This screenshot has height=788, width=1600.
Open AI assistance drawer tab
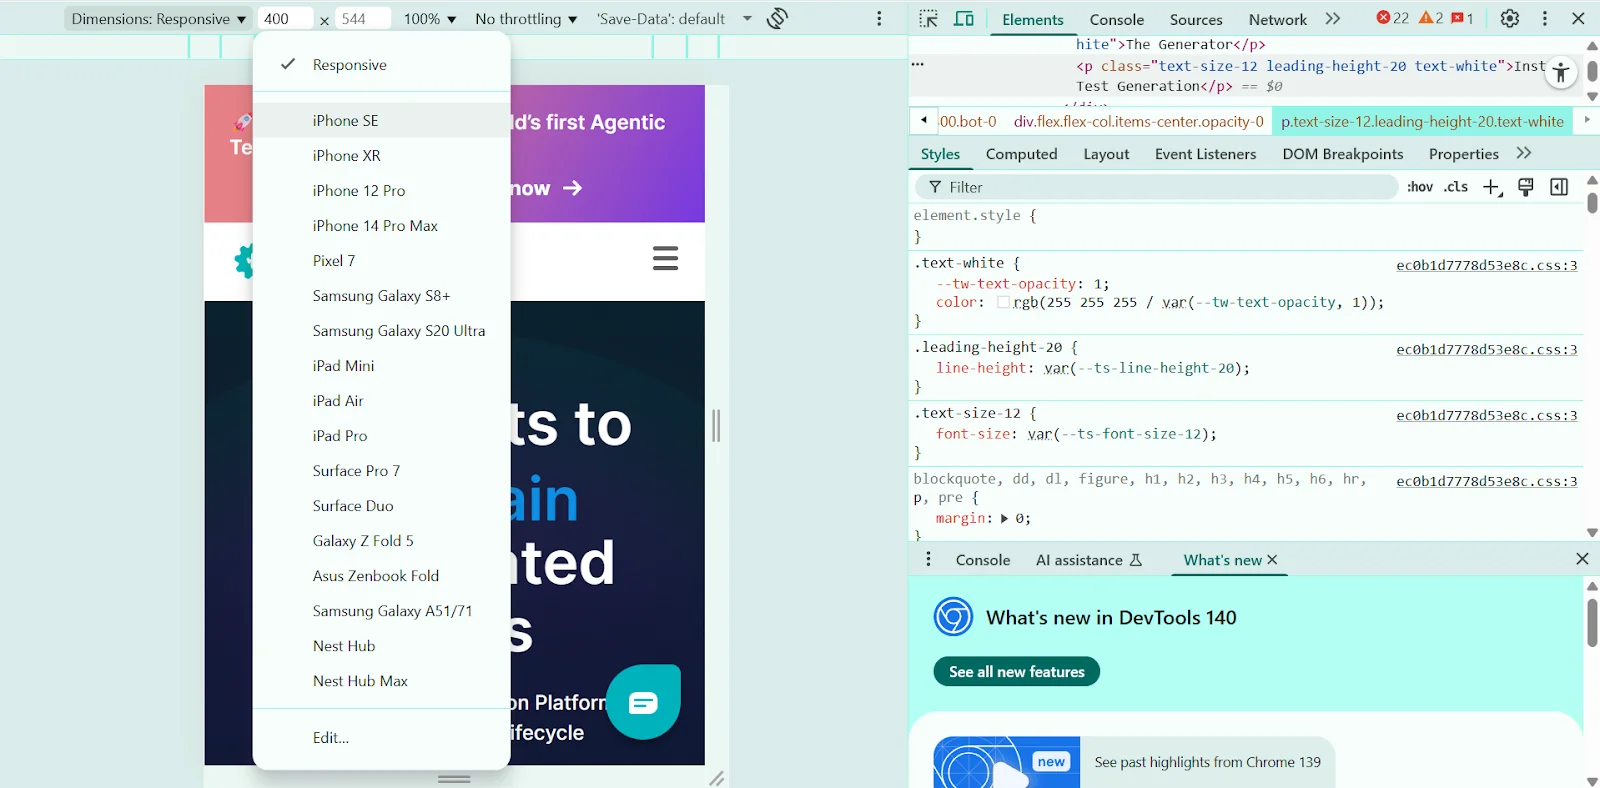pos(1089,560)
